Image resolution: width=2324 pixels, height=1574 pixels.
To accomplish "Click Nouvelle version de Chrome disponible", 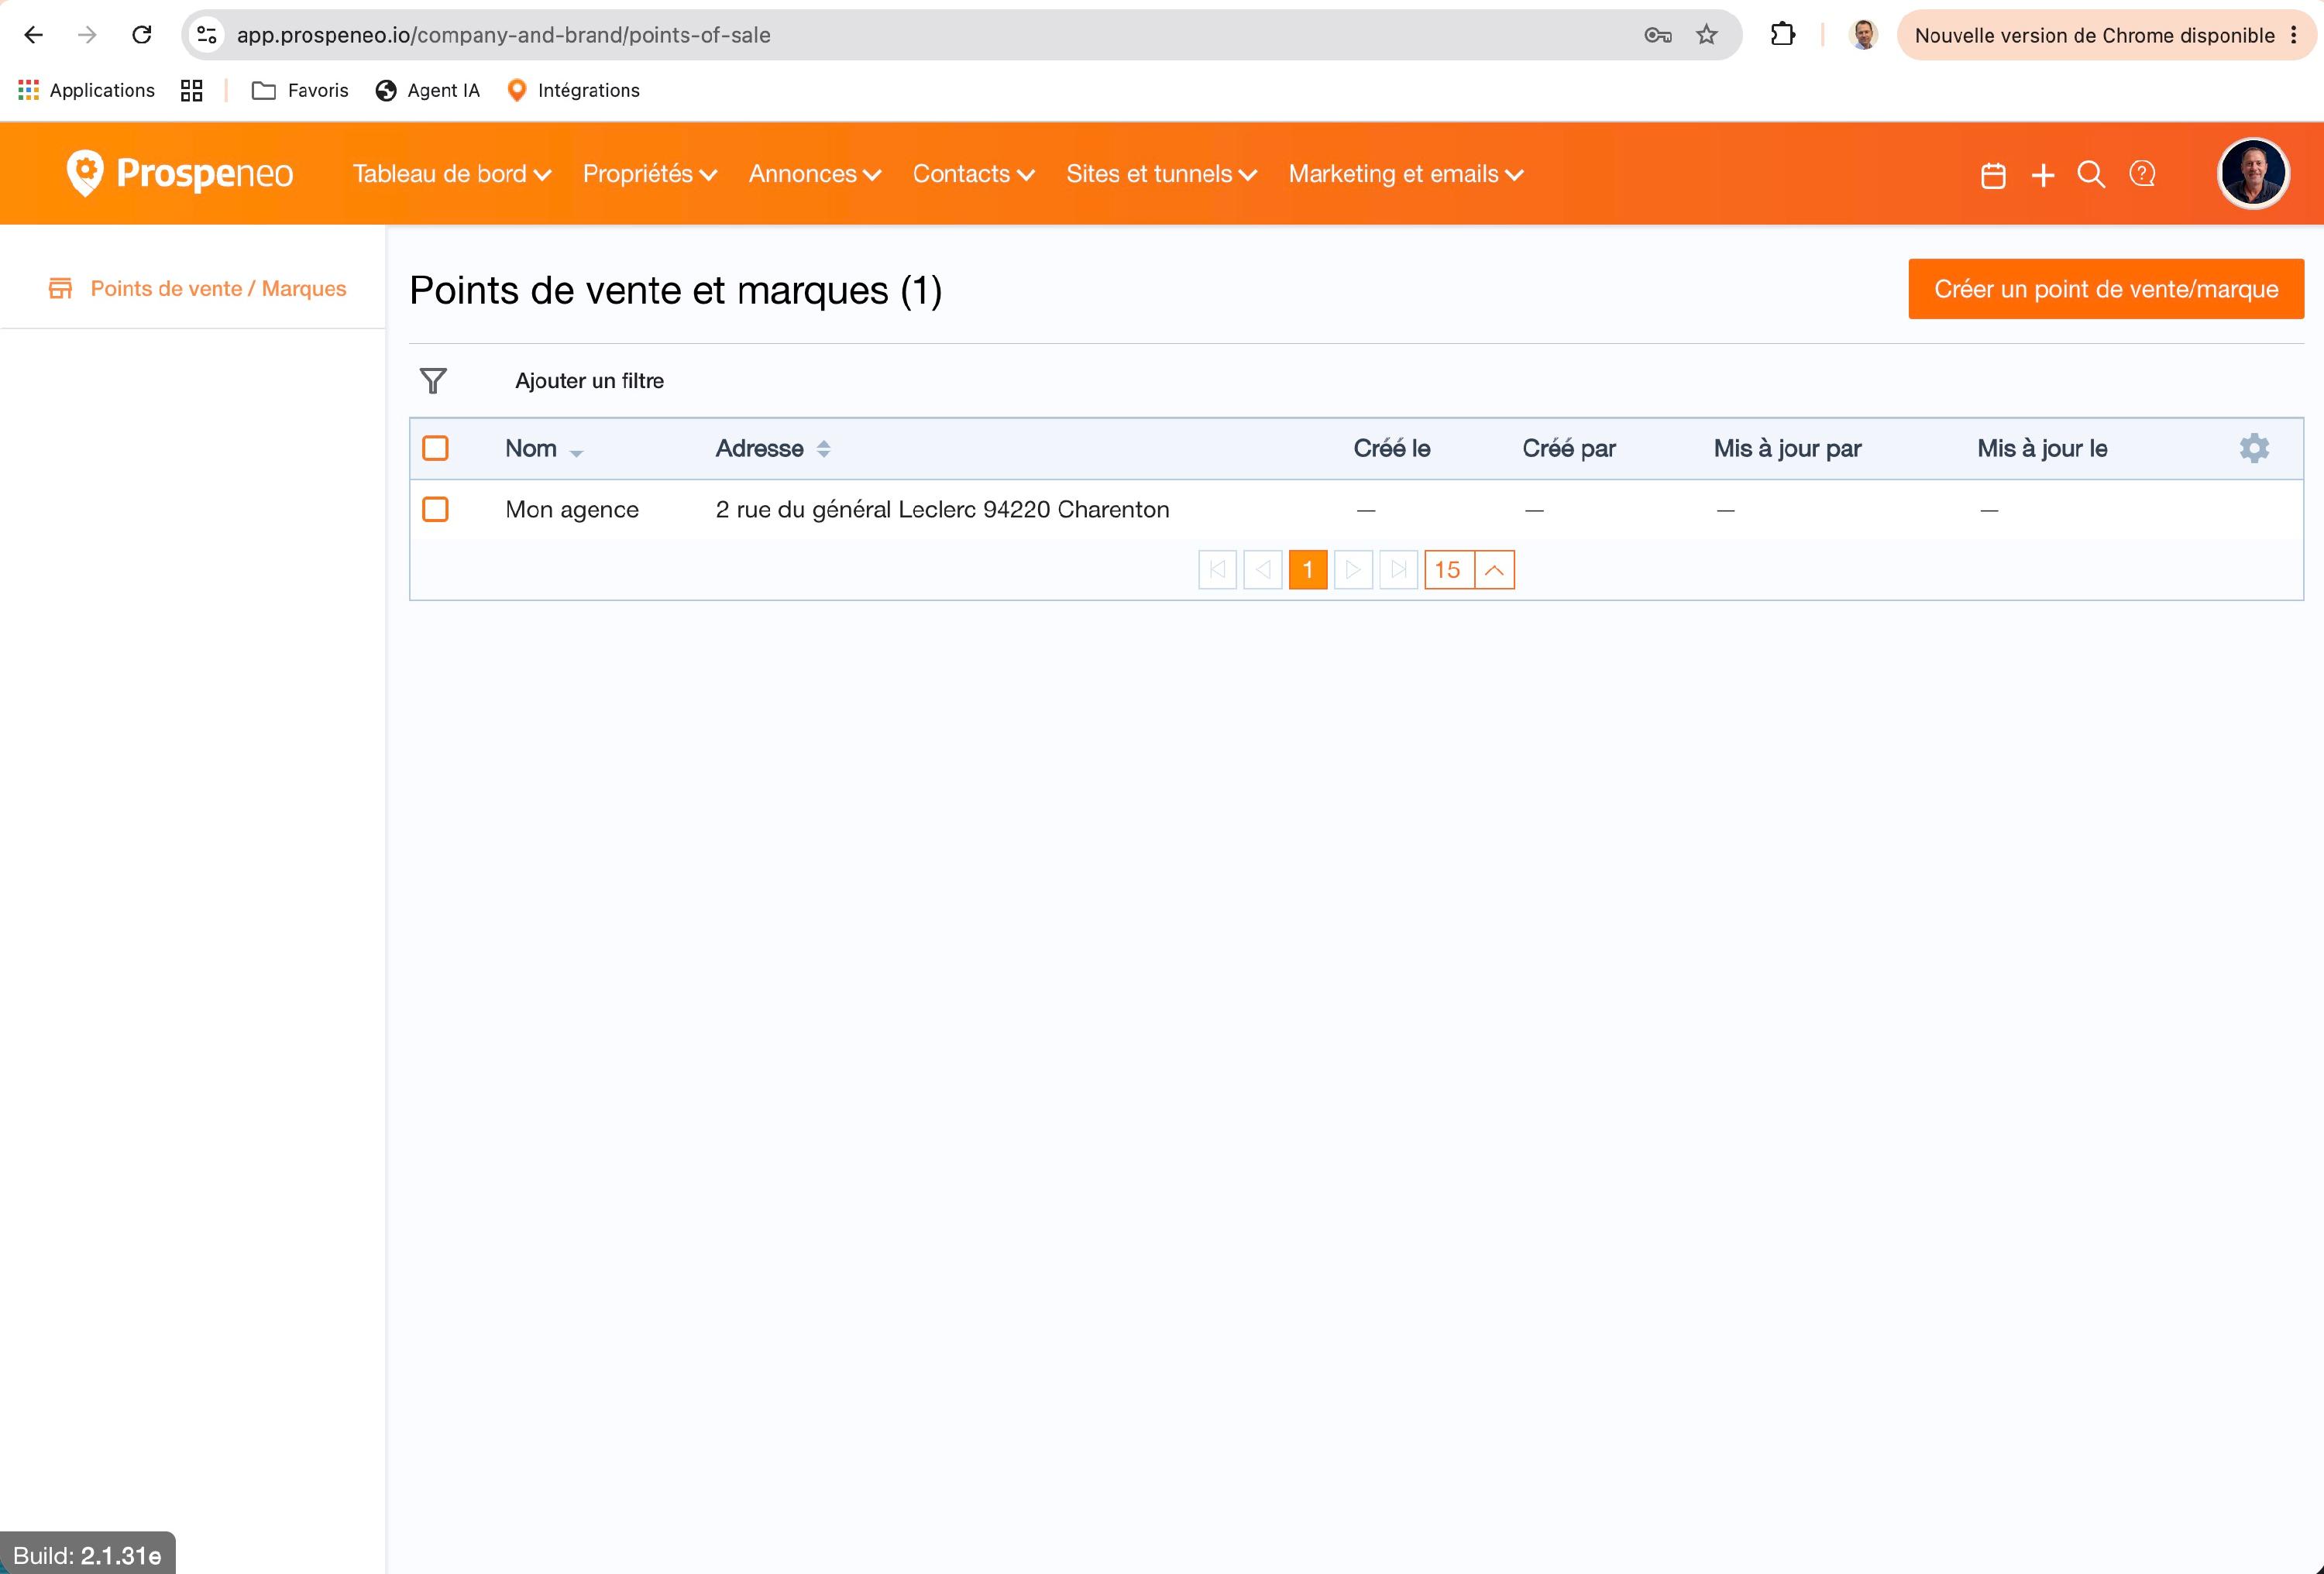I will coord(2106,35).
